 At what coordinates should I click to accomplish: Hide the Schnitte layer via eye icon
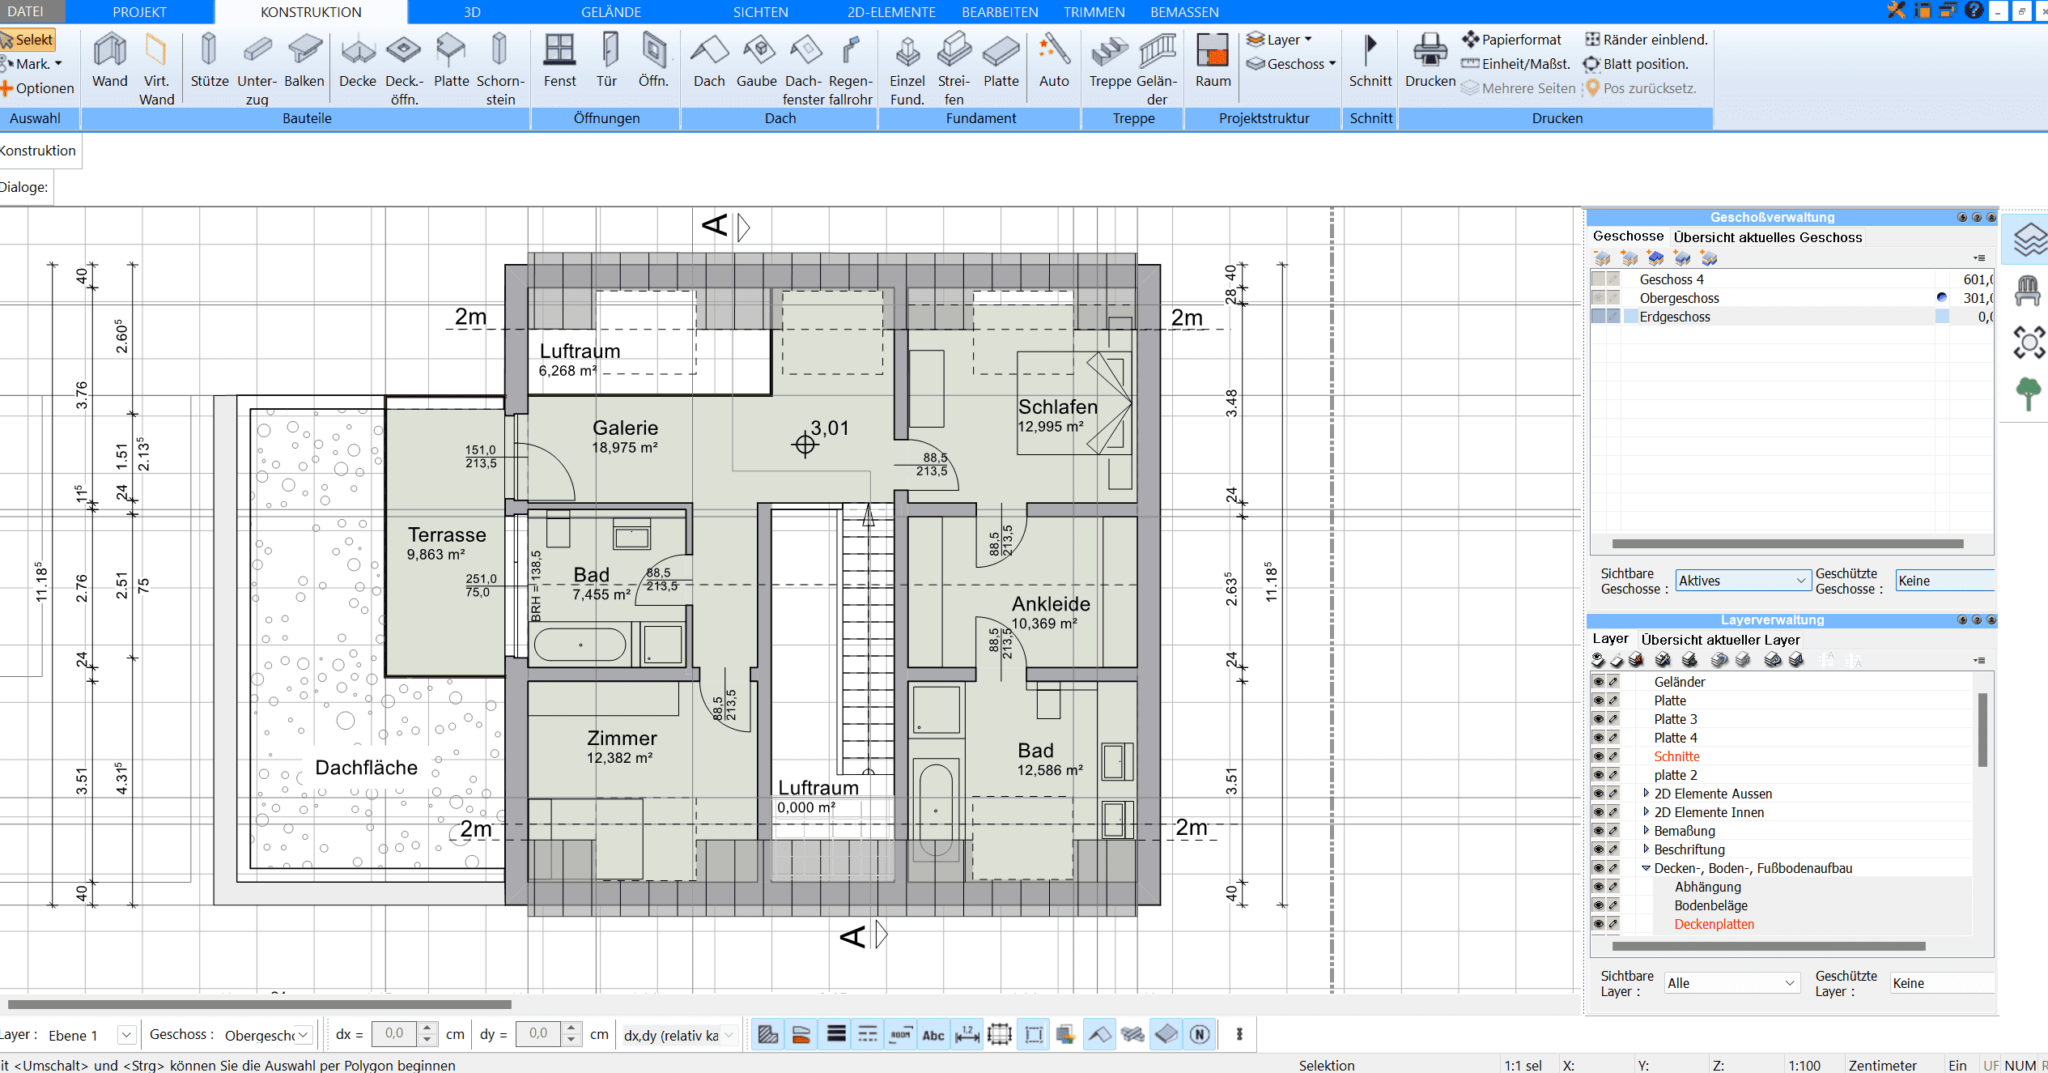pyautogui.click(x=1598, y=757)
